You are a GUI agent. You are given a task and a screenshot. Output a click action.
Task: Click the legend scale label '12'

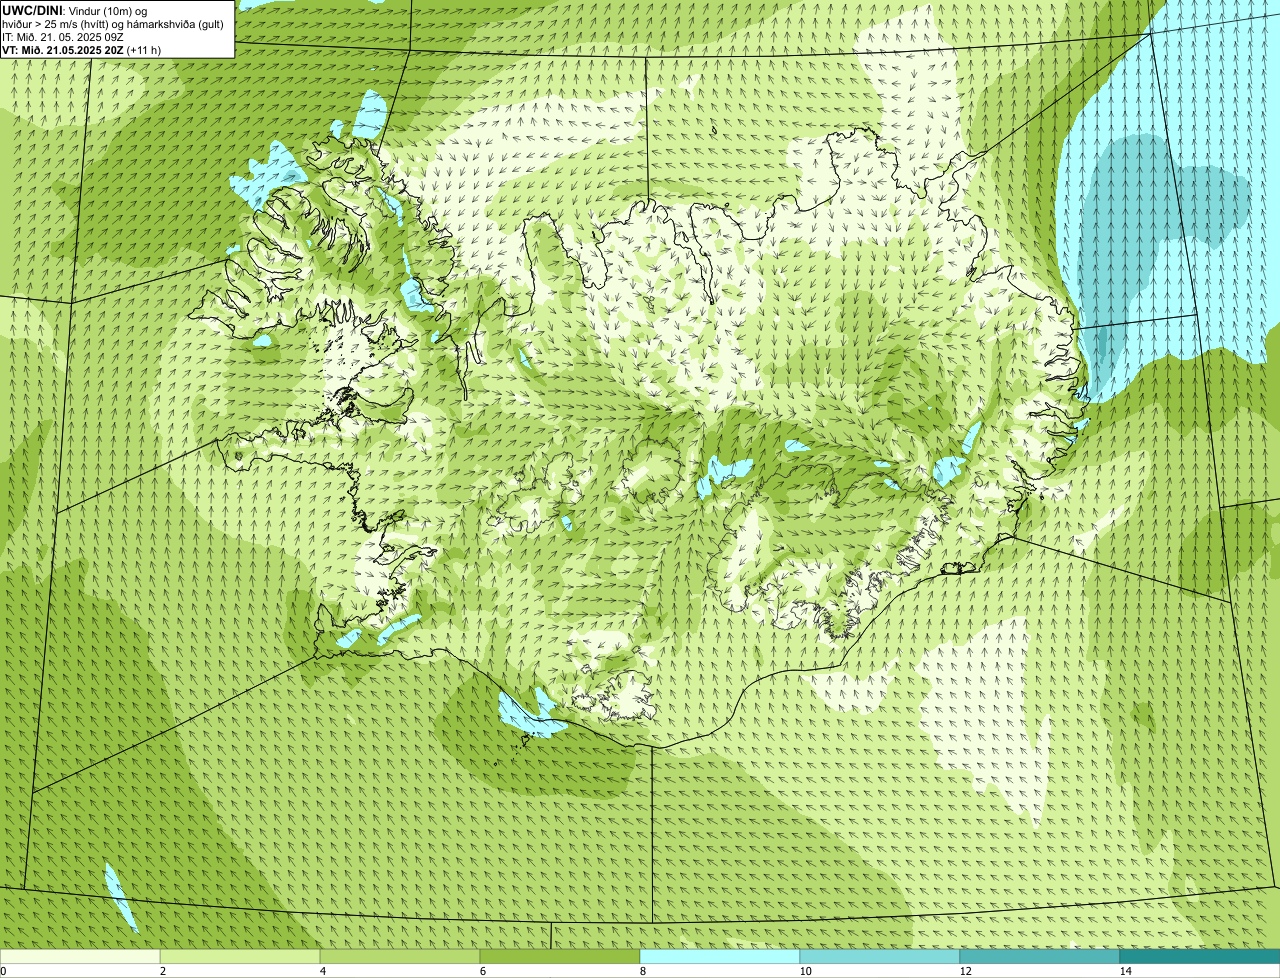coord(965,971)
